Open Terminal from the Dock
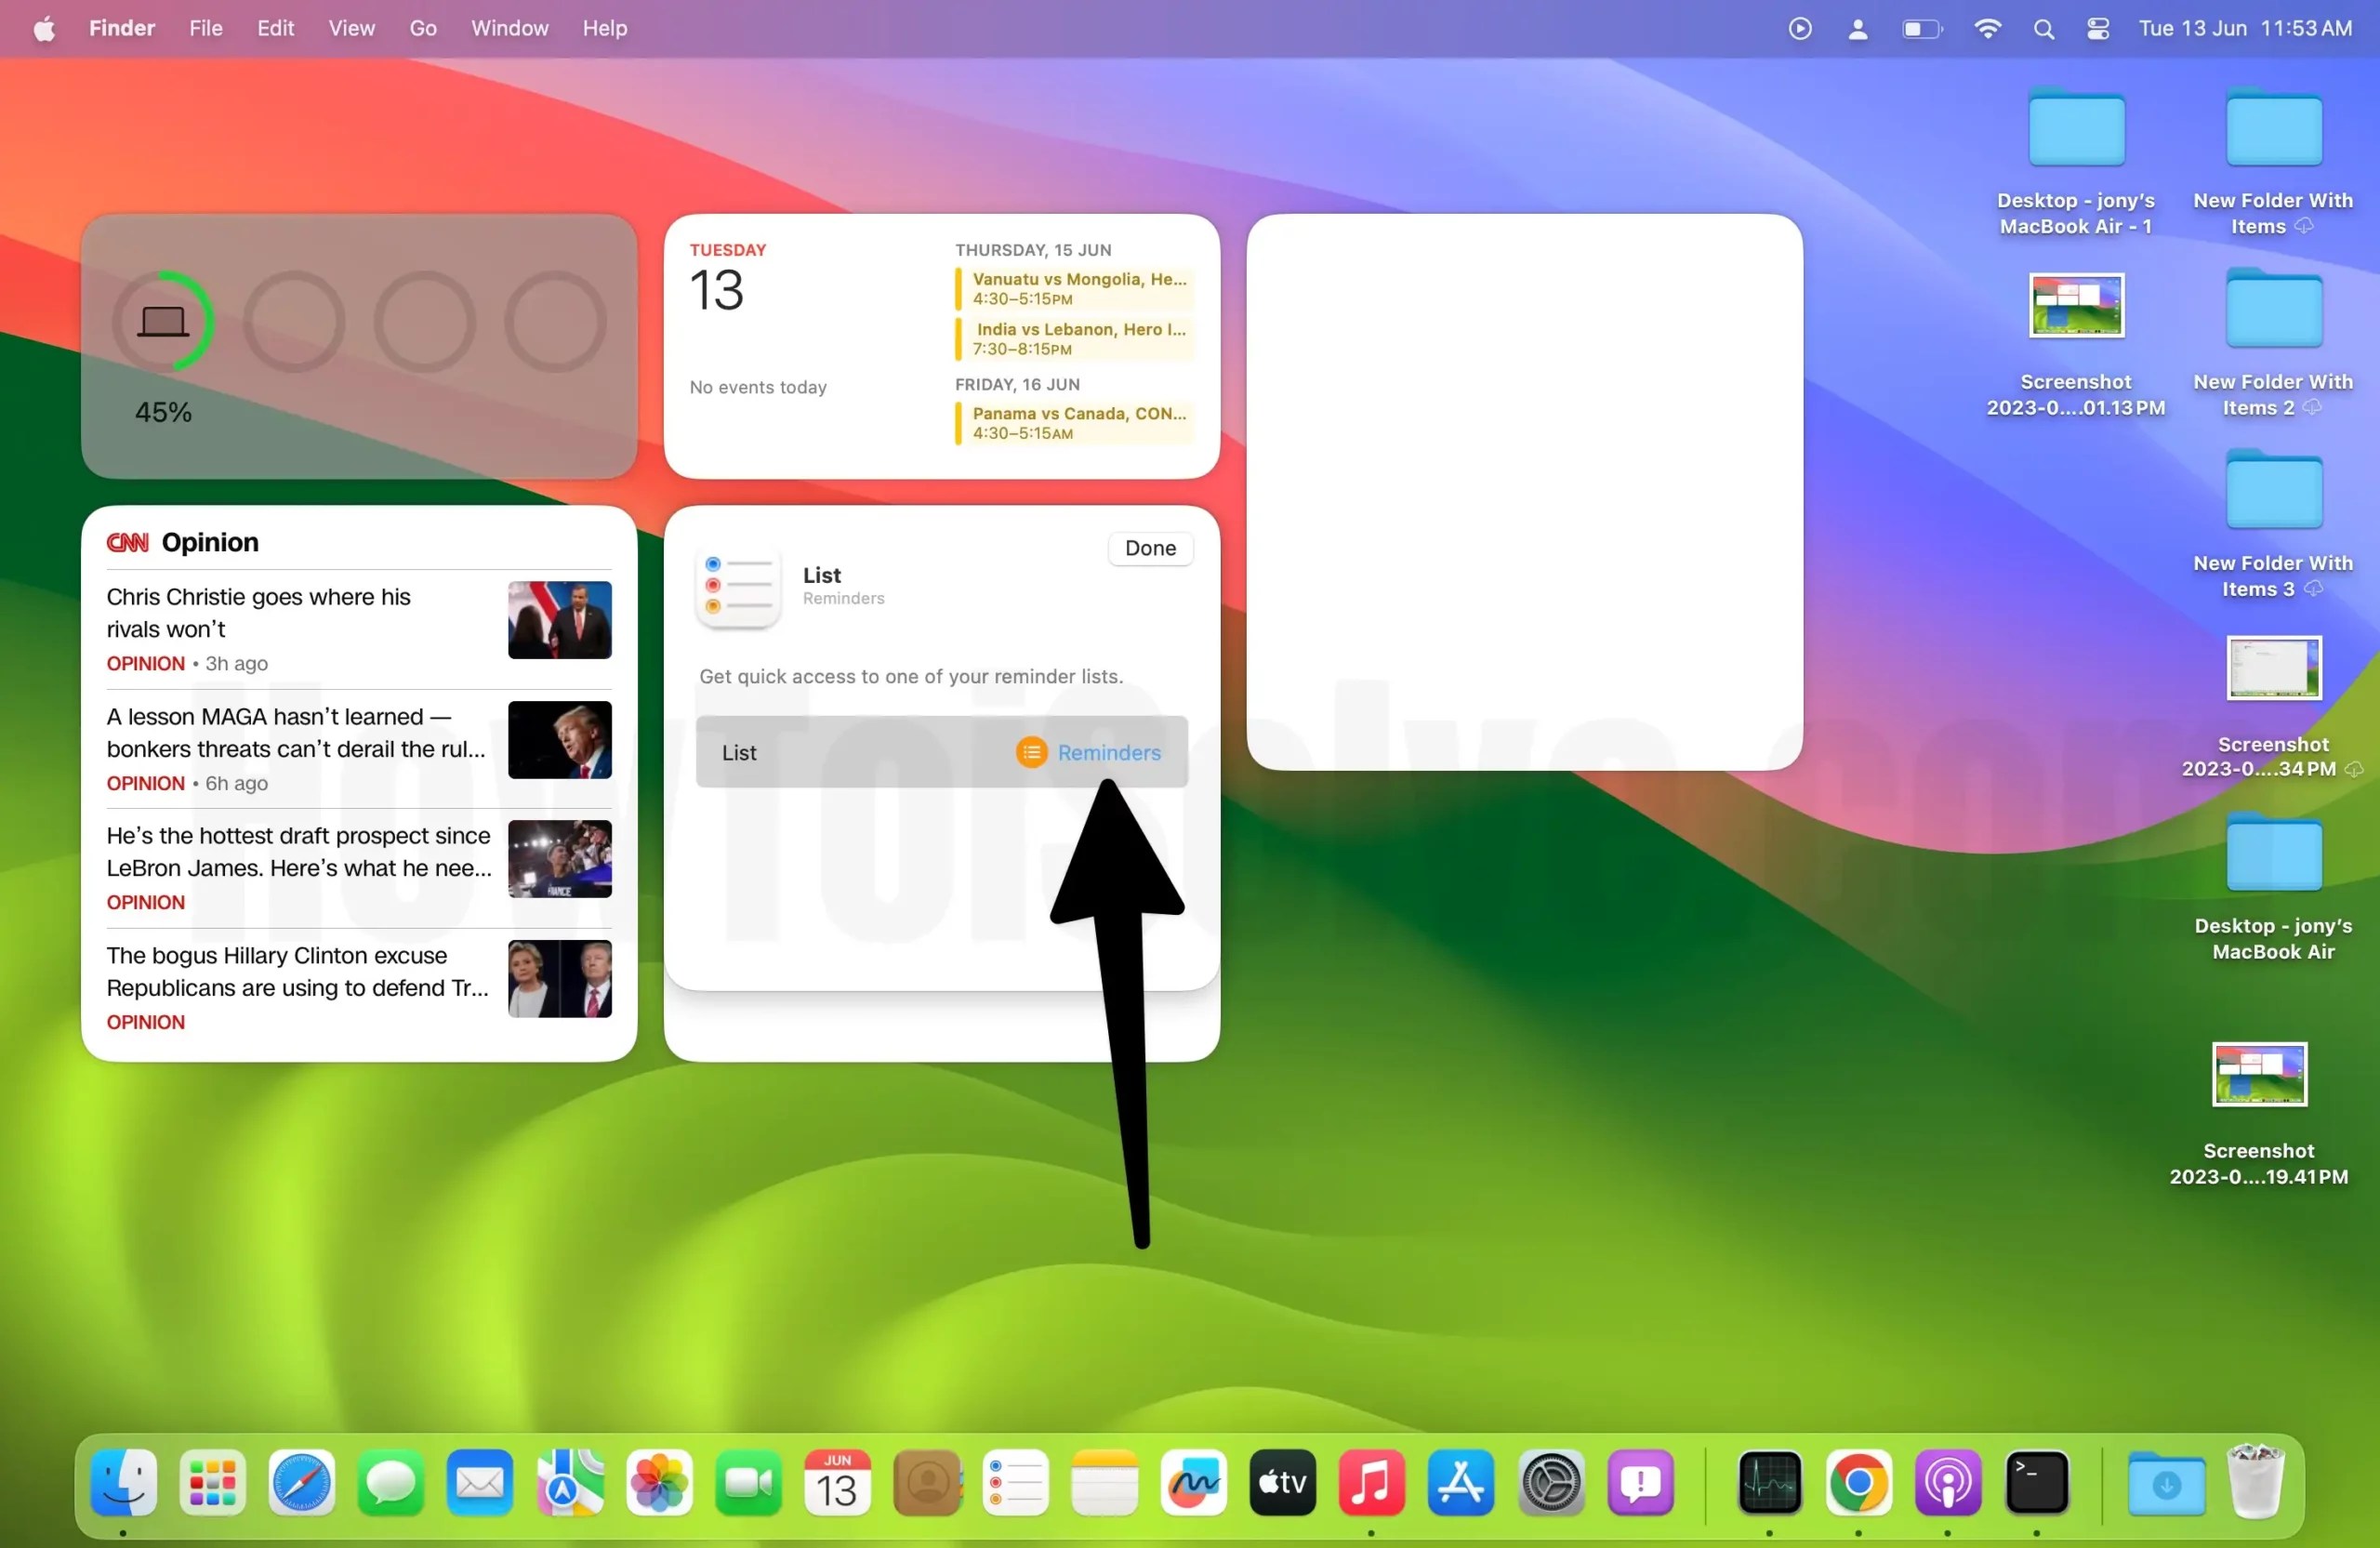Viewport: 2380px width, 1548px height. (2038, 1483)
